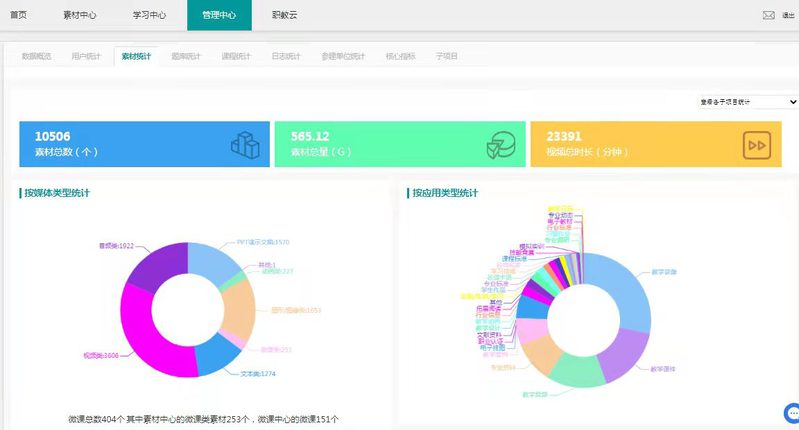Click the 退出 logout link
Image resolution: width=799 pixels, height=430 pixels.
[x=788, y=15]
